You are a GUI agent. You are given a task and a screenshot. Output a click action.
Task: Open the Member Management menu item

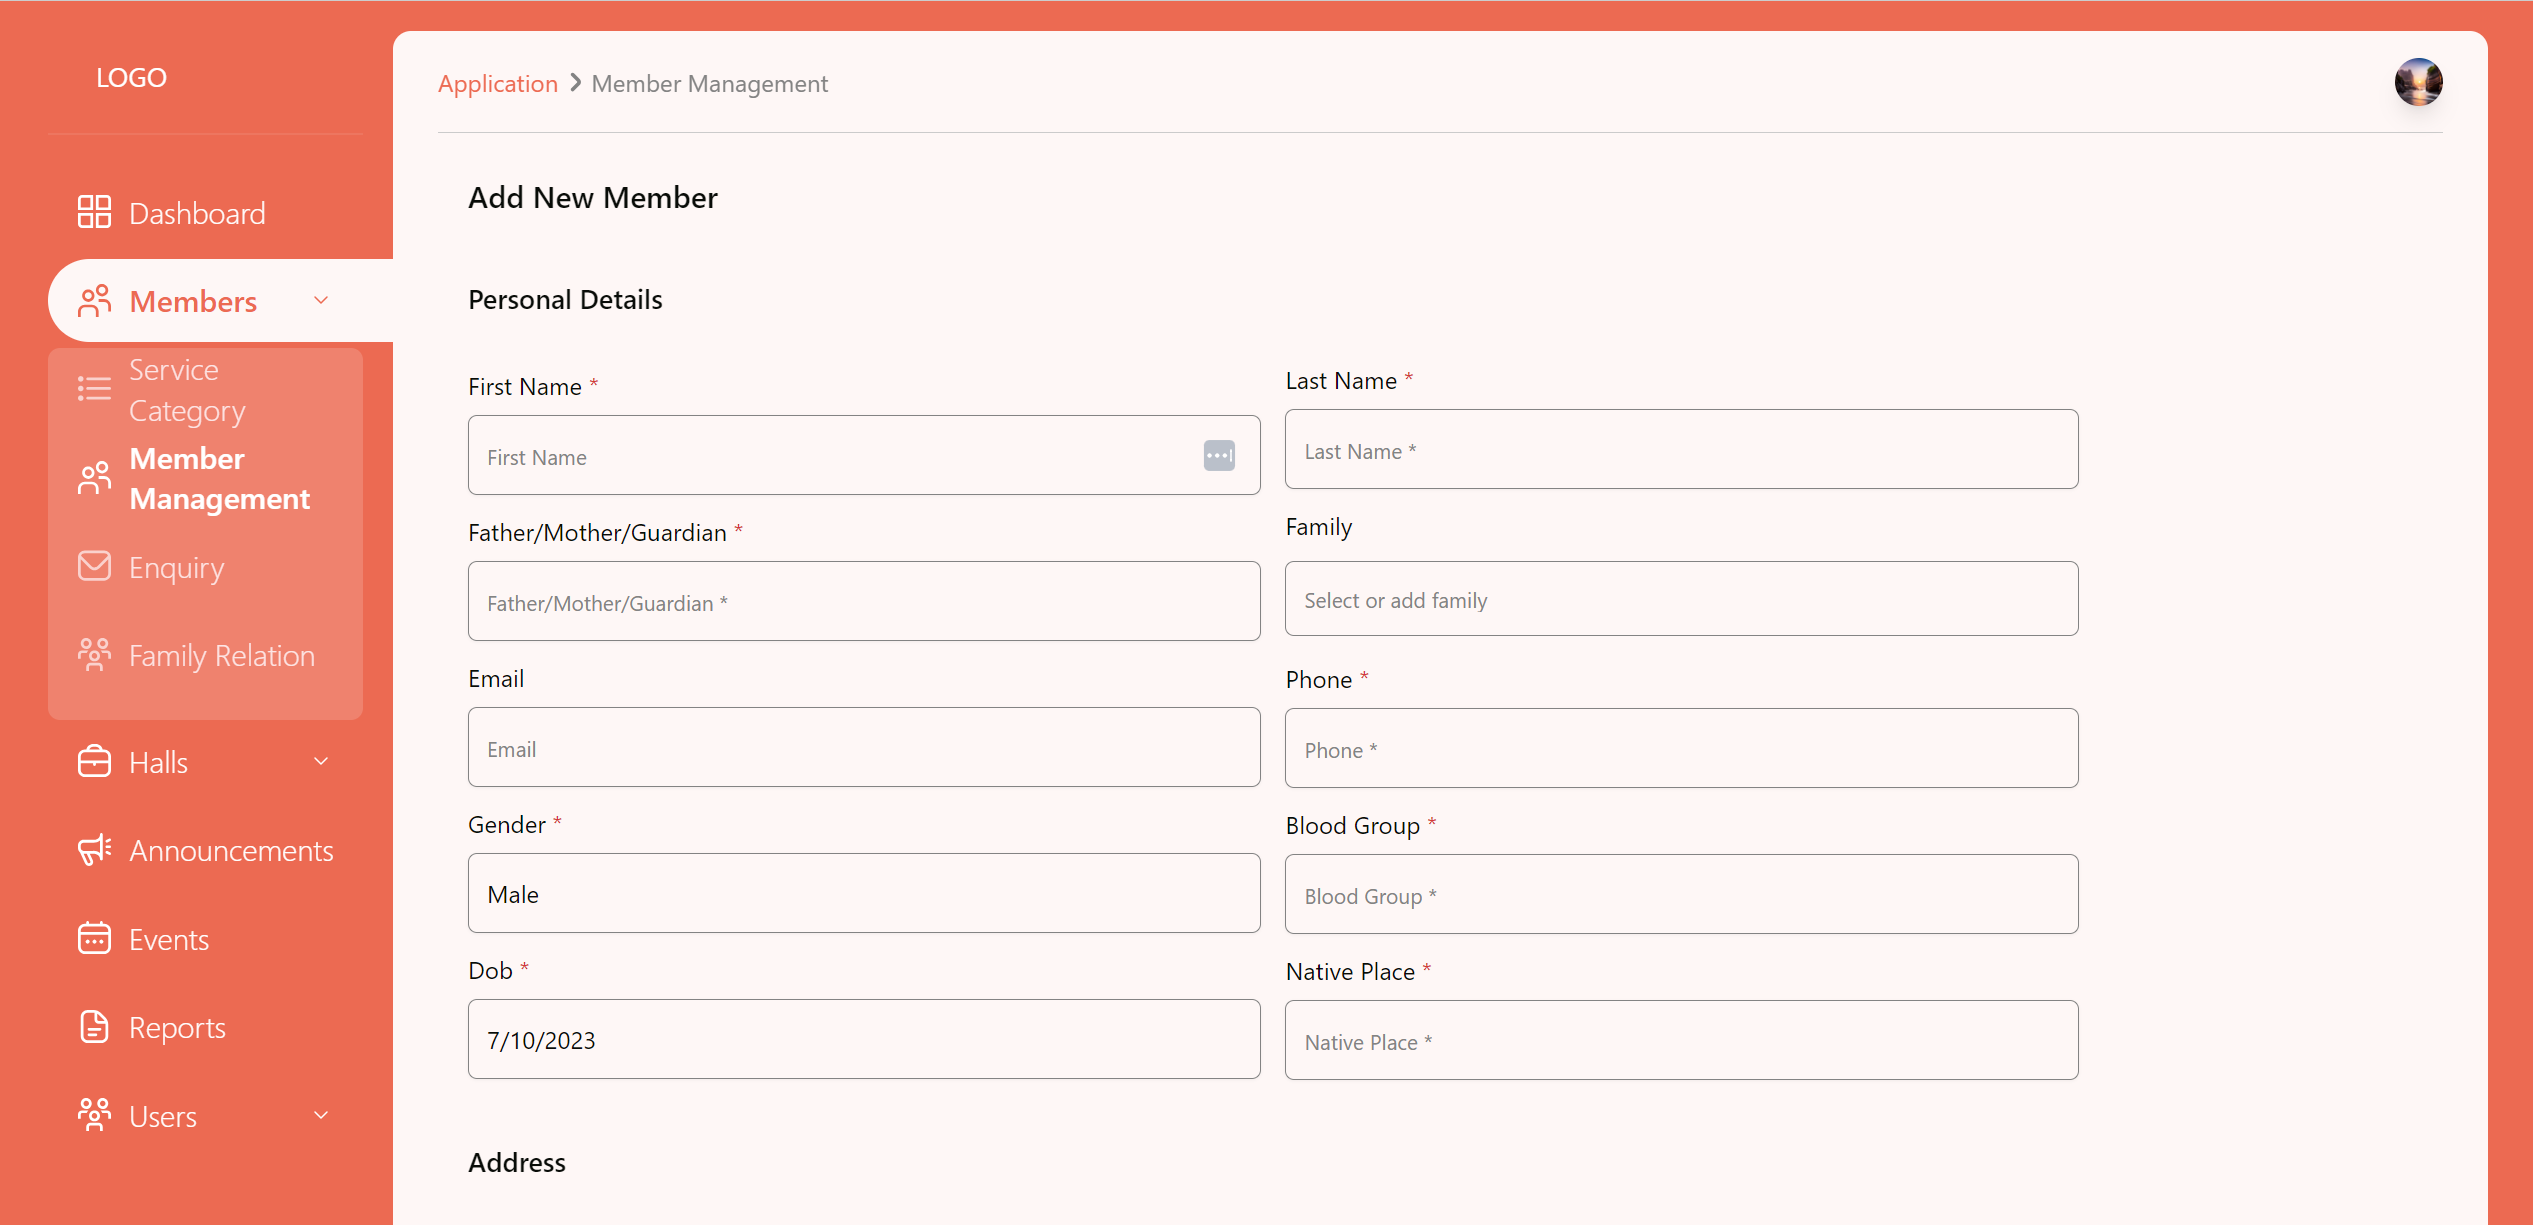pos(219,478)
